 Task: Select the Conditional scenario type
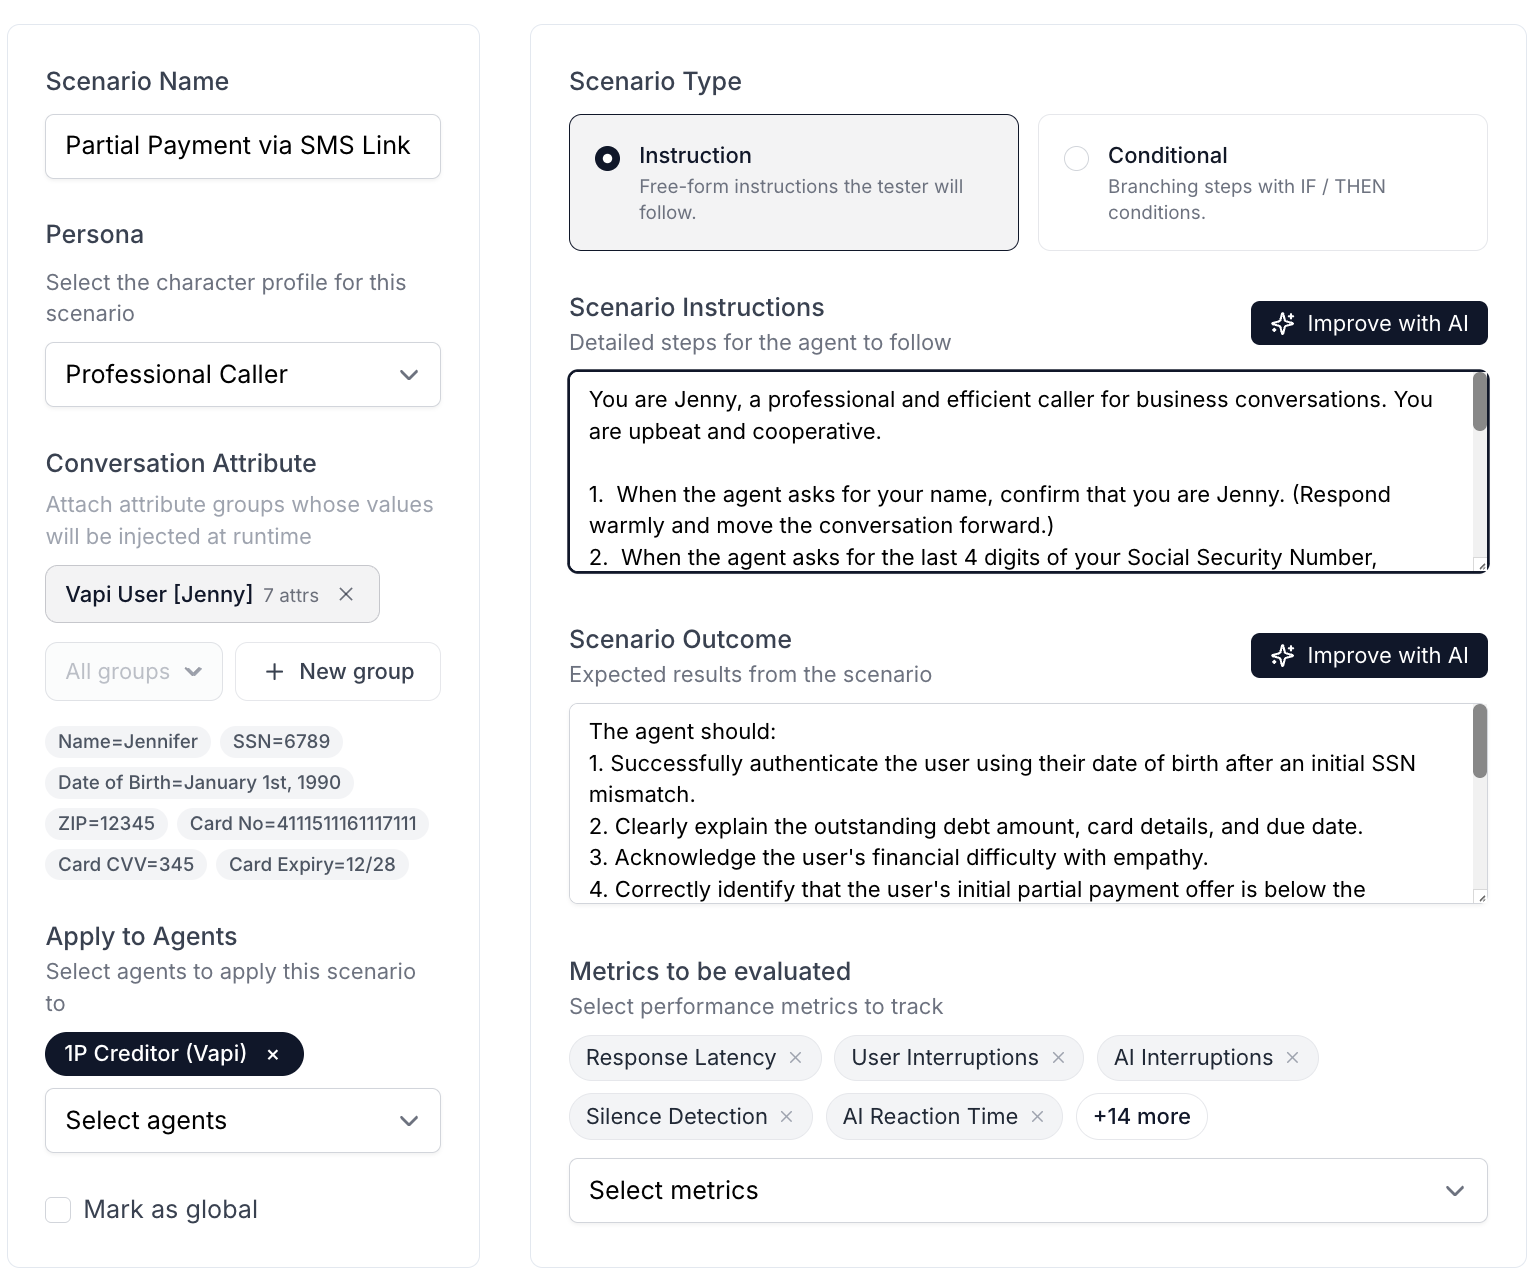pos(1077,158)
